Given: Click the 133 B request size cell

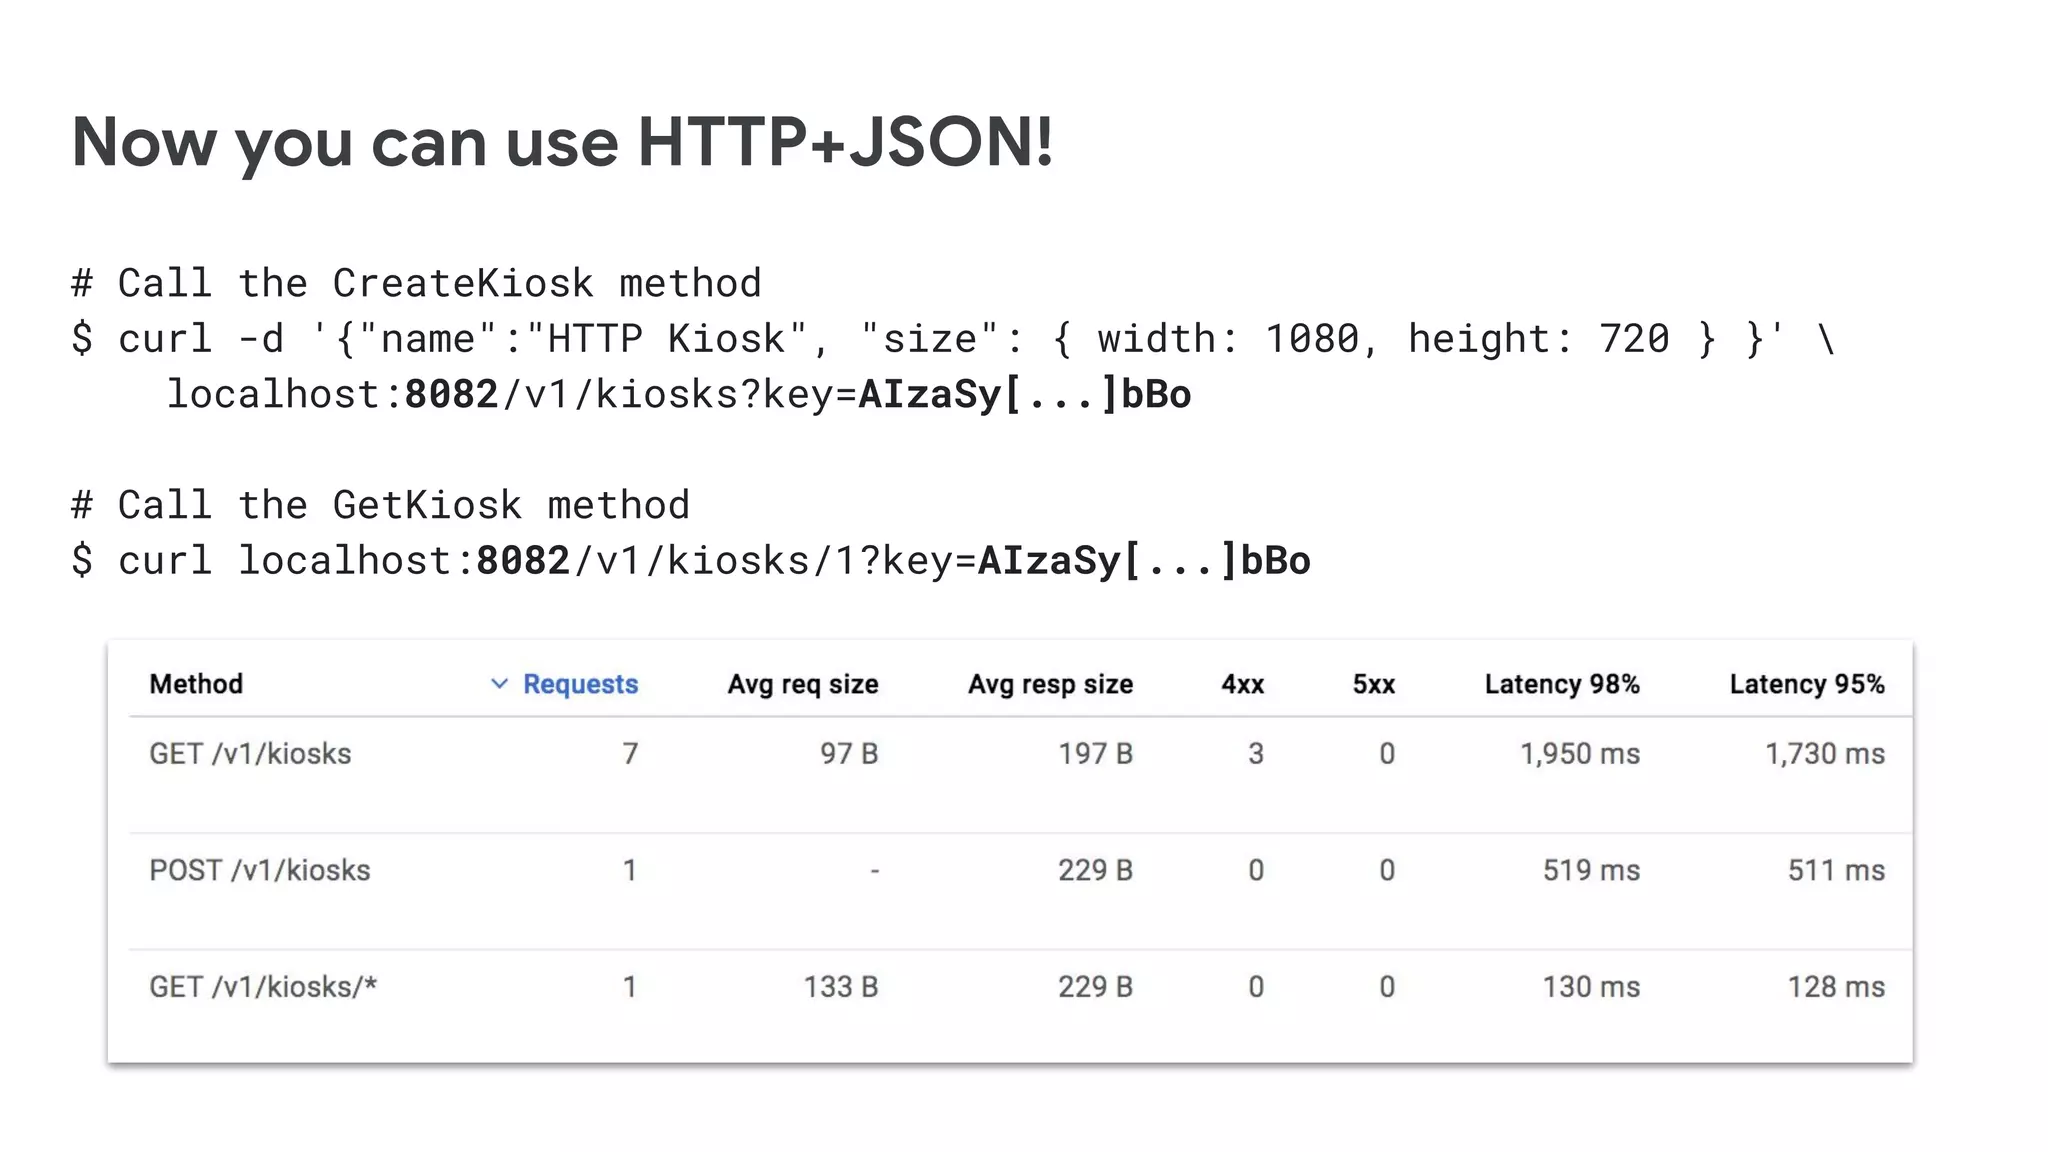Looking at the screenshot, I should coord(841,987).
